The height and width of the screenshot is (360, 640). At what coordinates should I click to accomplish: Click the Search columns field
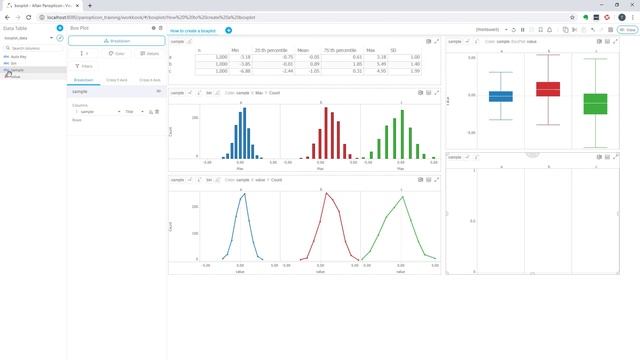point(33,48)
